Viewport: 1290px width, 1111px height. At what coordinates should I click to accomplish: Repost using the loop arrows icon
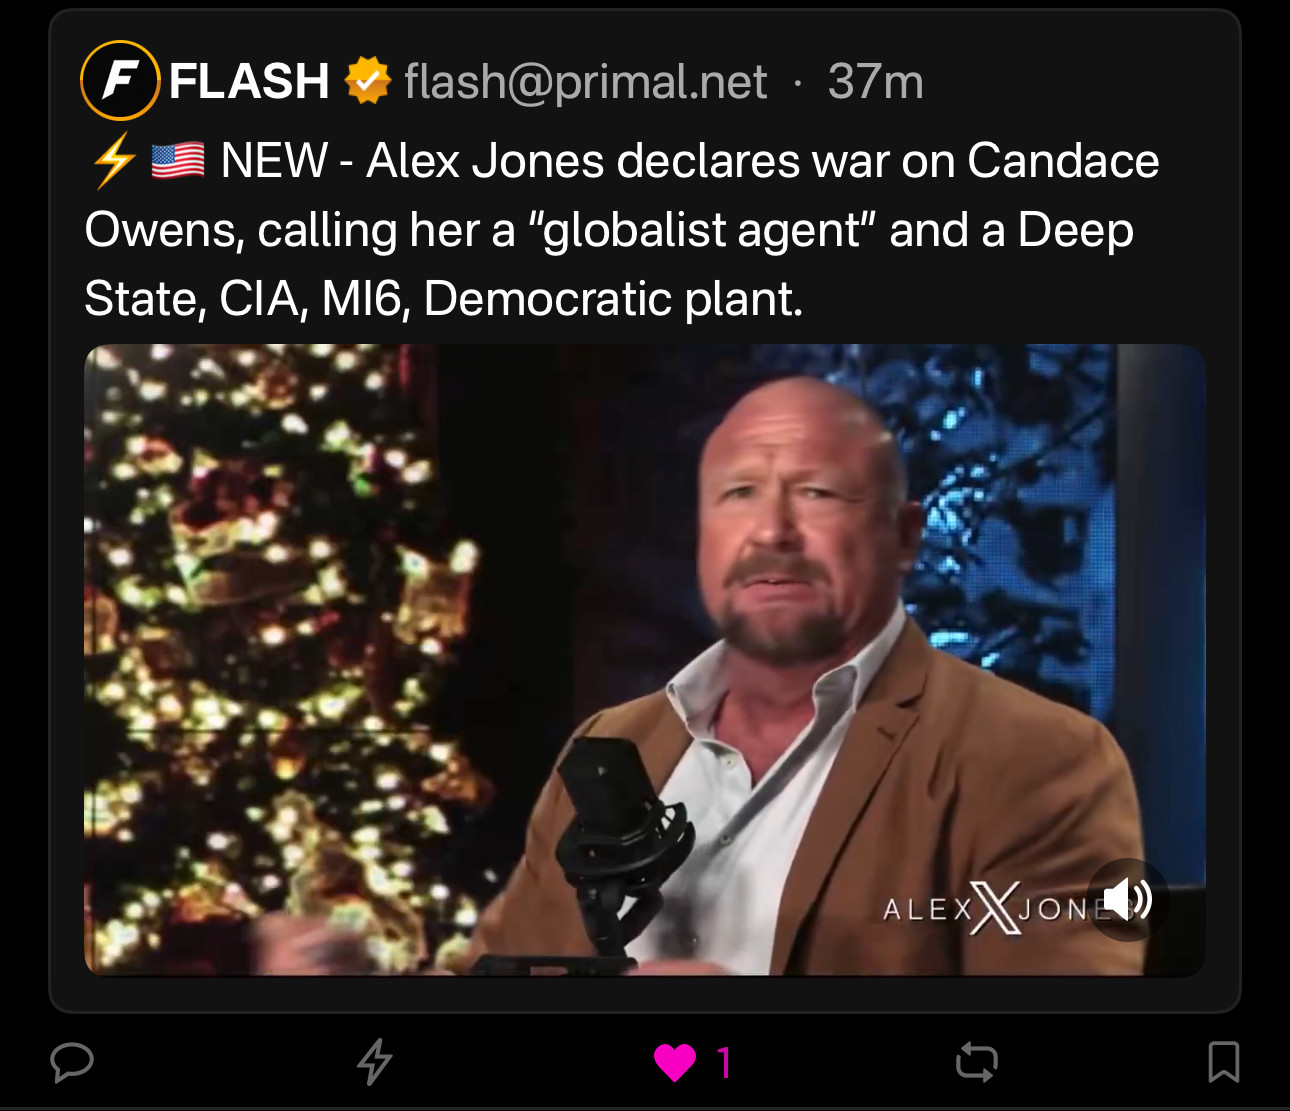(x=977, y=1062)
